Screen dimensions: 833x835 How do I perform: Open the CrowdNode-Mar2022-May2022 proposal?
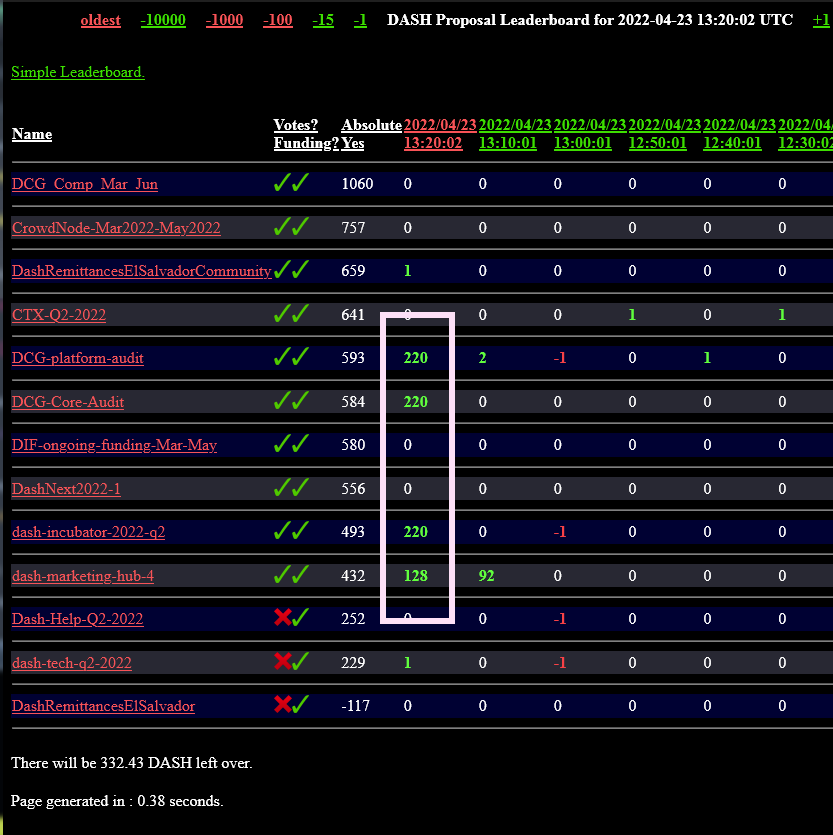pyautogui.click(x=116, y=228)
